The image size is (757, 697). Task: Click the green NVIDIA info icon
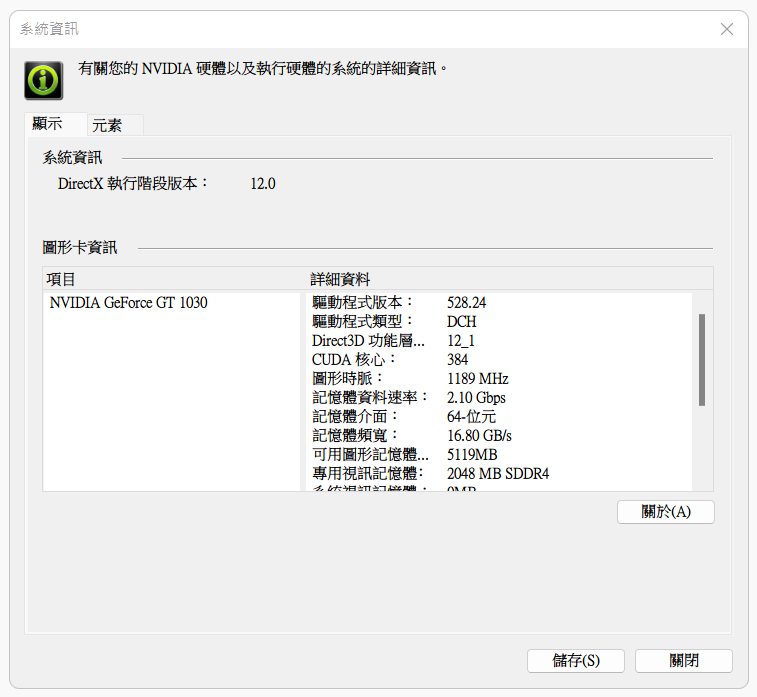click(43, 80)
